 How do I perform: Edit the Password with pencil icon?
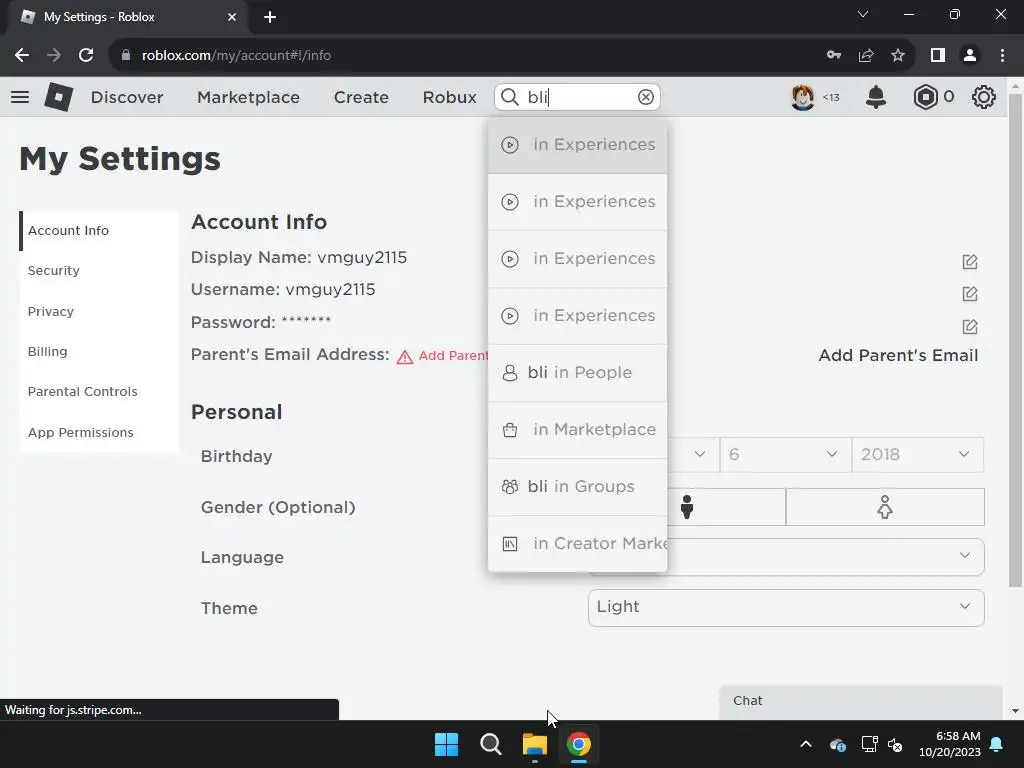970,327
